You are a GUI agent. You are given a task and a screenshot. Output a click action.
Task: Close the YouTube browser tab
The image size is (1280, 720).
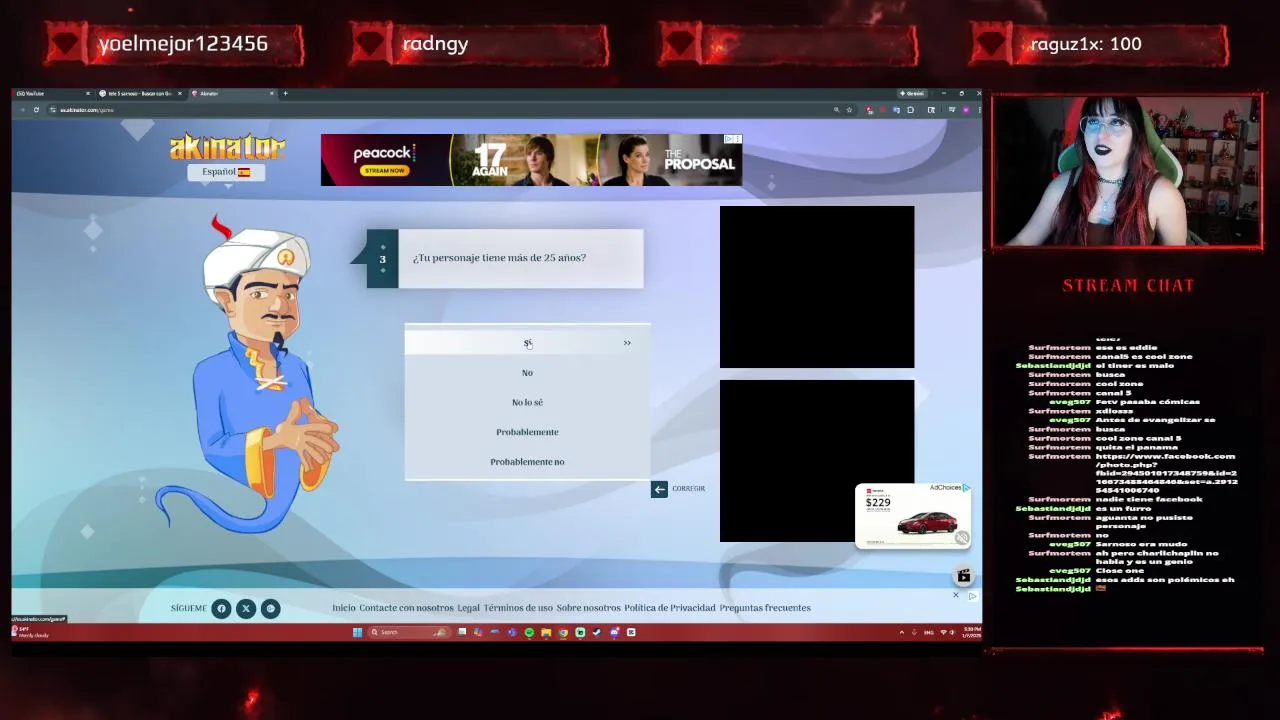point(88,93)
